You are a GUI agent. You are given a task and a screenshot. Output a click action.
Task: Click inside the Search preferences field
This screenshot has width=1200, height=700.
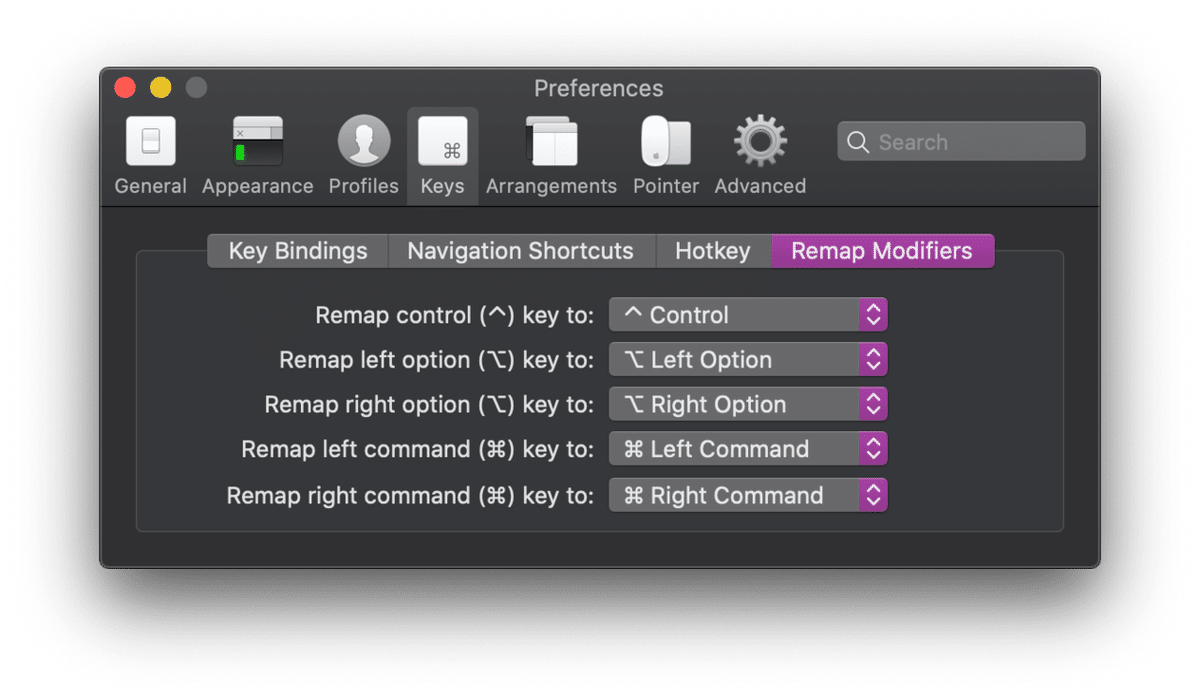point(970,142)
